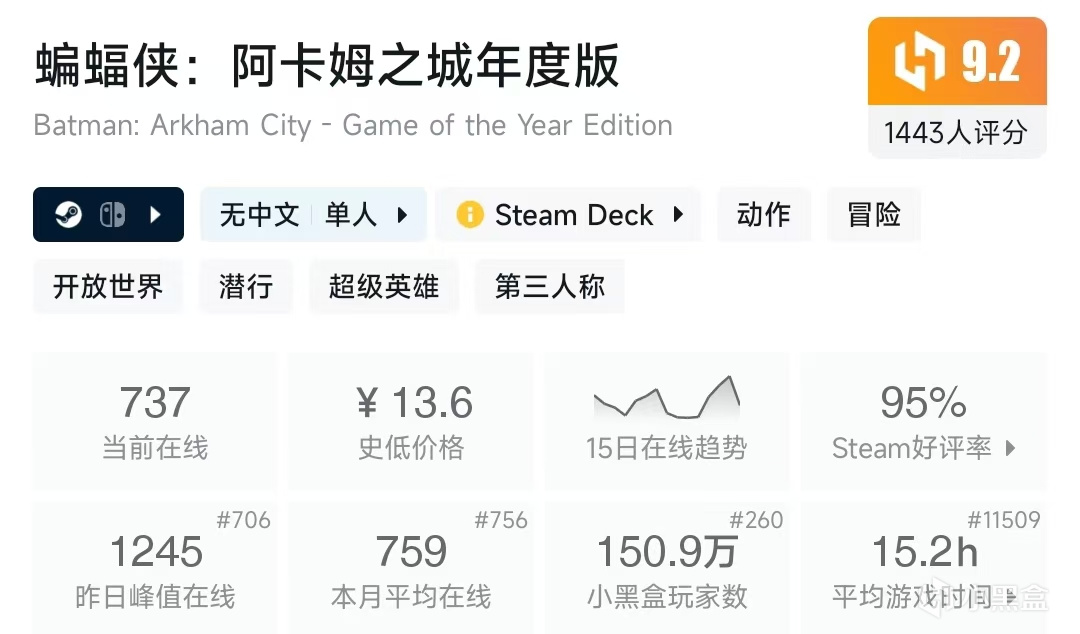Select the 冒险 genre tag
1080x634 pixels.
point(874,215)
